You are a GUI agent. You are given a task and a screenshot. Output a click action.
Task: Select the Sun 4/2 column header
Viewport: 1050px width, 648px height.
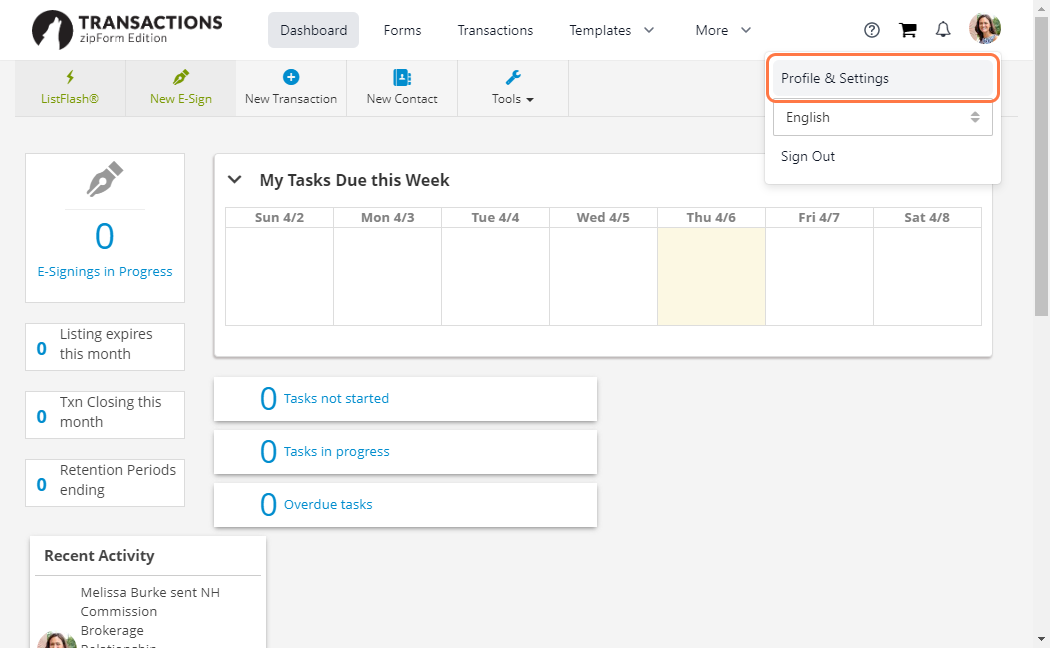pos(279,218)
